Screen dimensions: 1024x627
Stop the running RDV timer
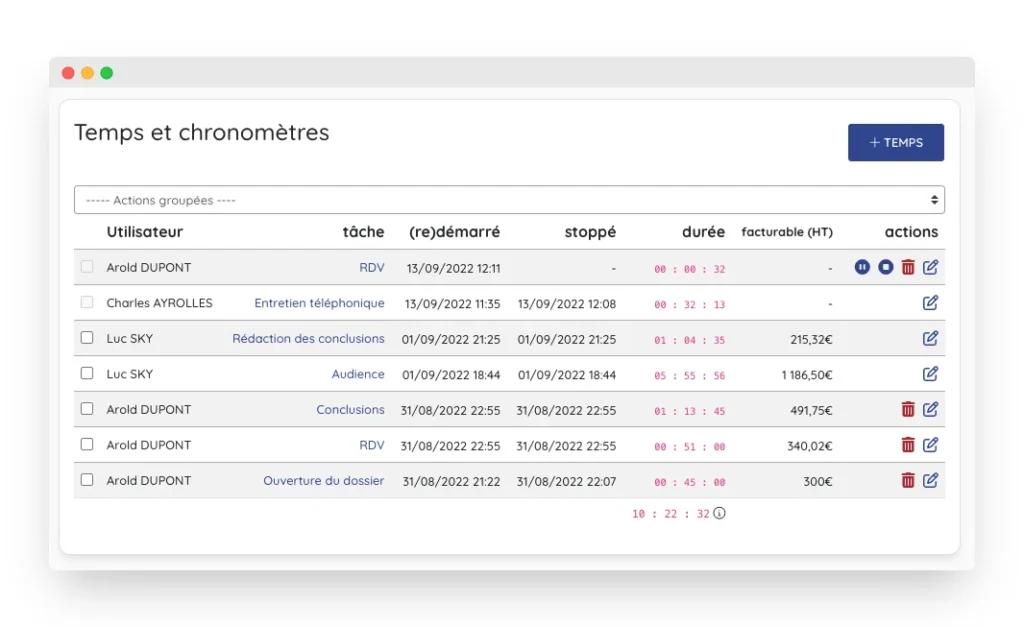tap(885, 267)
